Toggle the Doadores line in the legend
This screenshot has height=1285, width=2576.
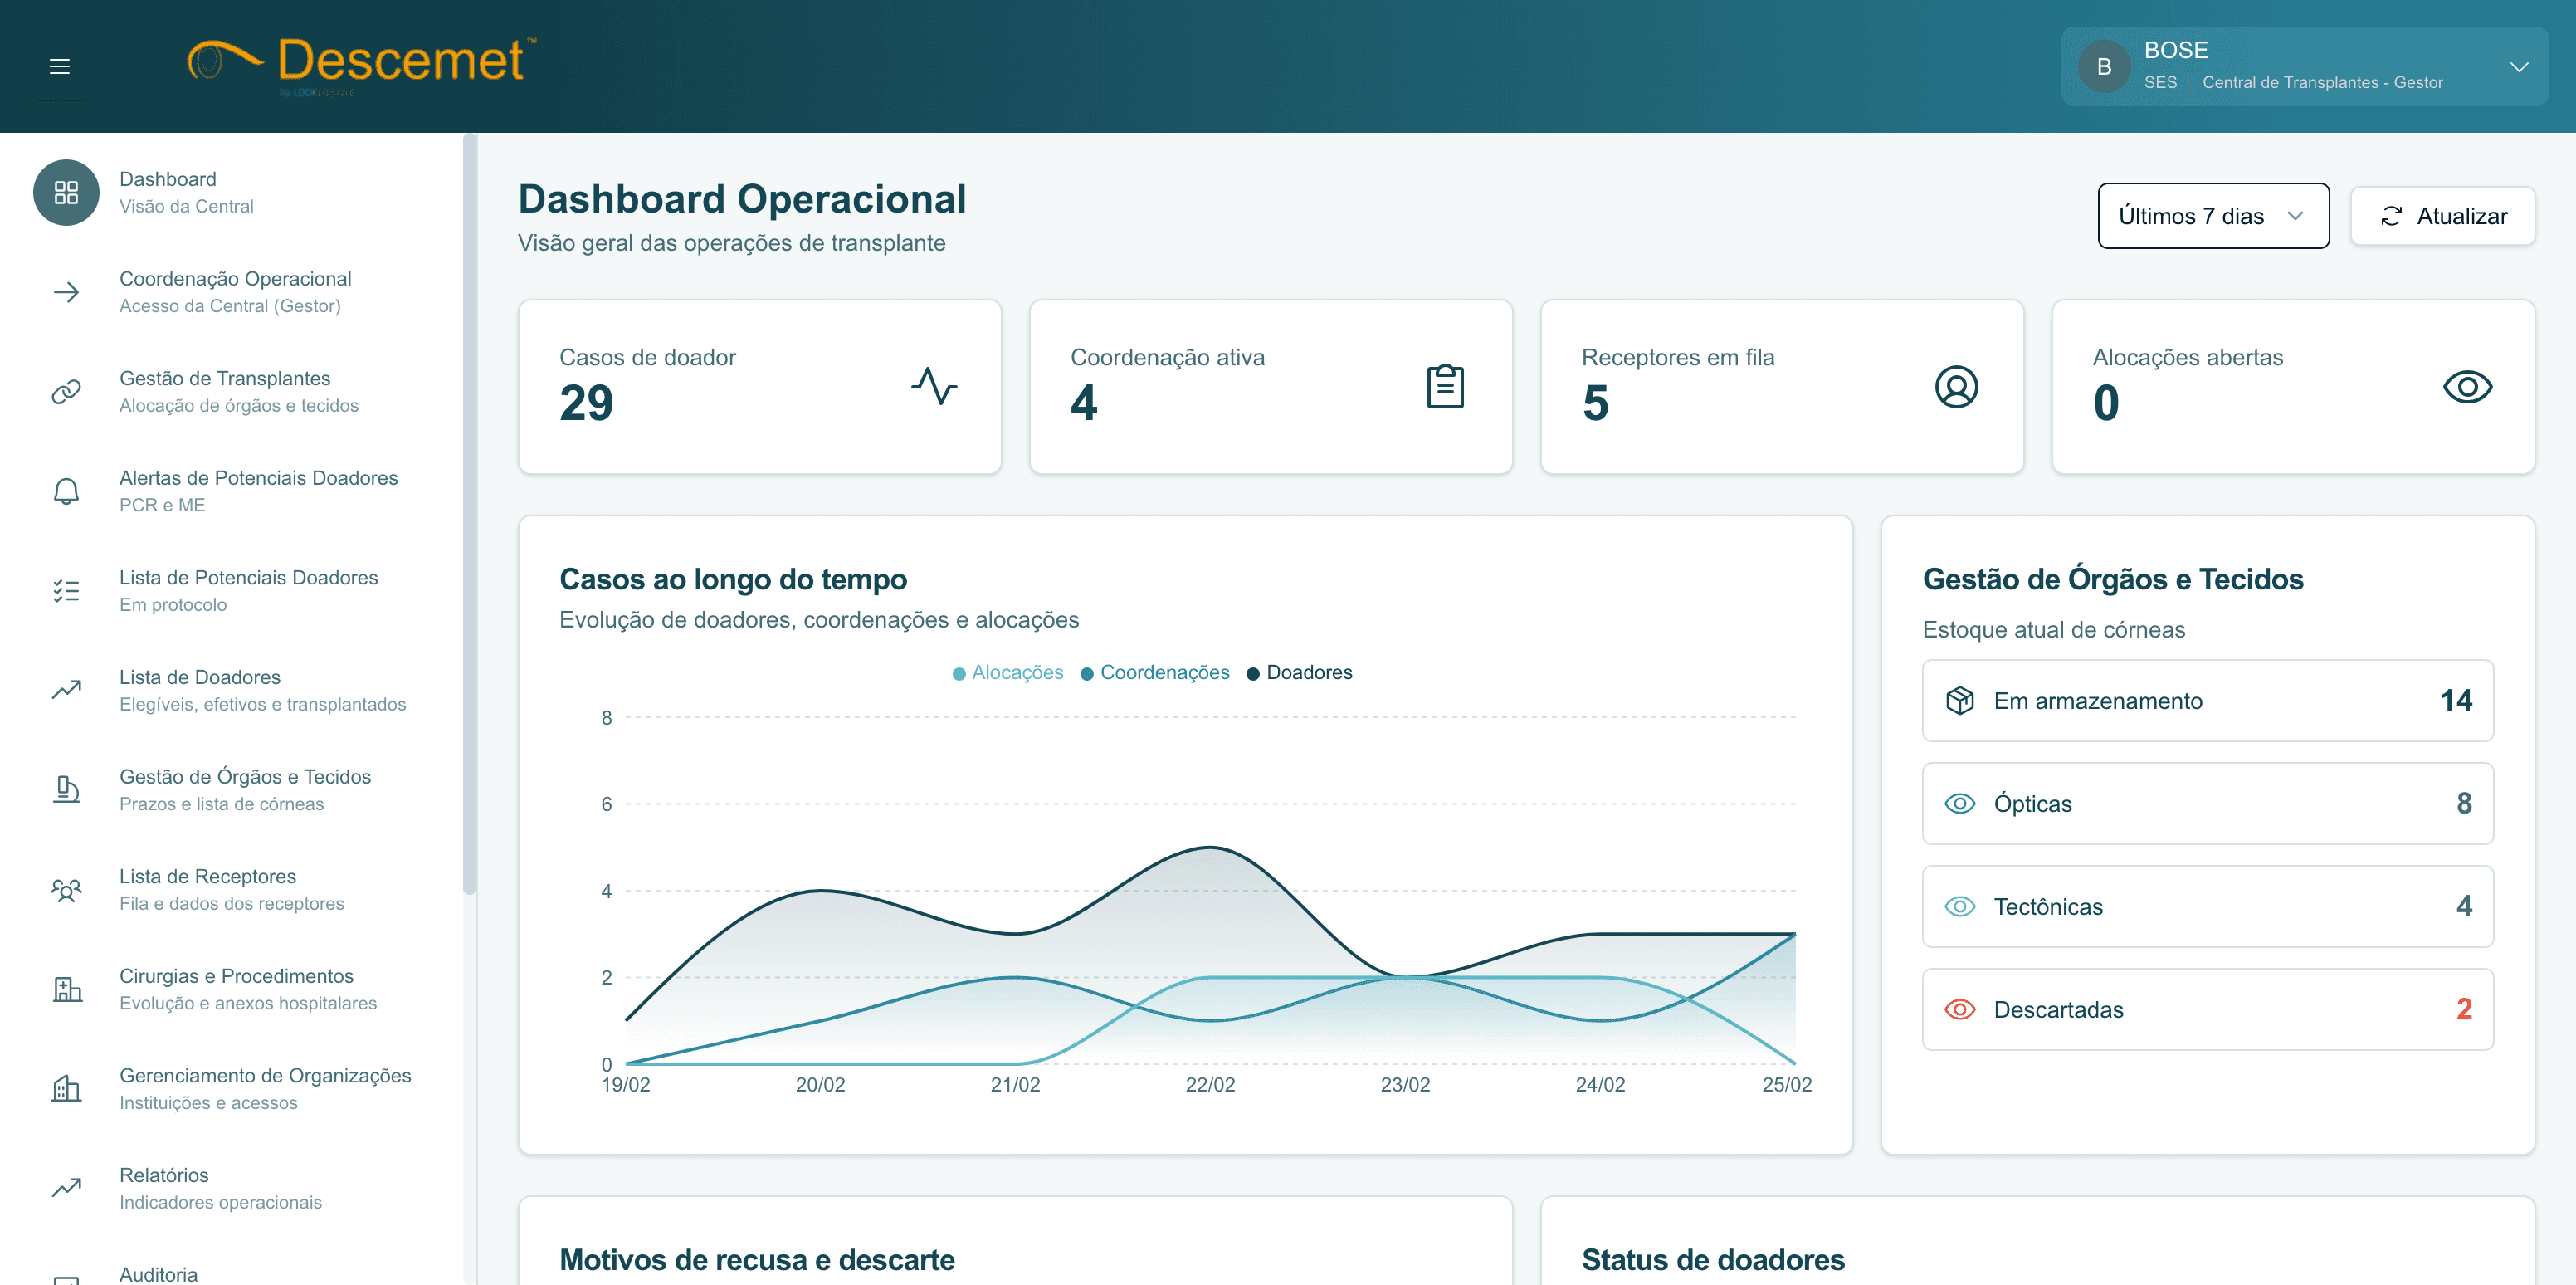tap(1299, 672)
